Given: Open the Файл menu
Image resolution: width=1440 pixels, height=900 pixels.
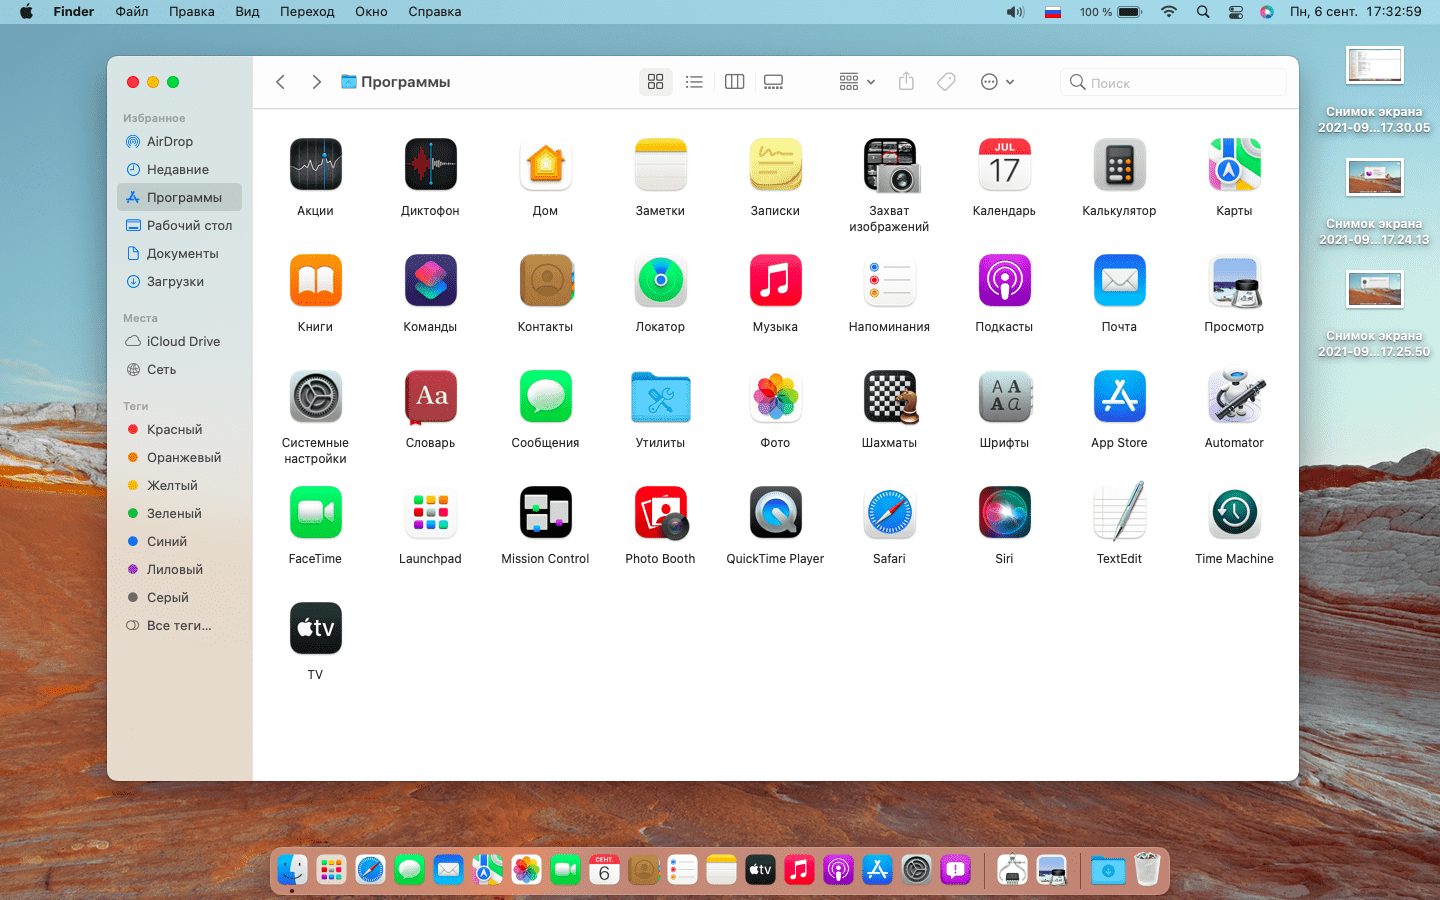Looking at the screenshot, I should point(132,12).
